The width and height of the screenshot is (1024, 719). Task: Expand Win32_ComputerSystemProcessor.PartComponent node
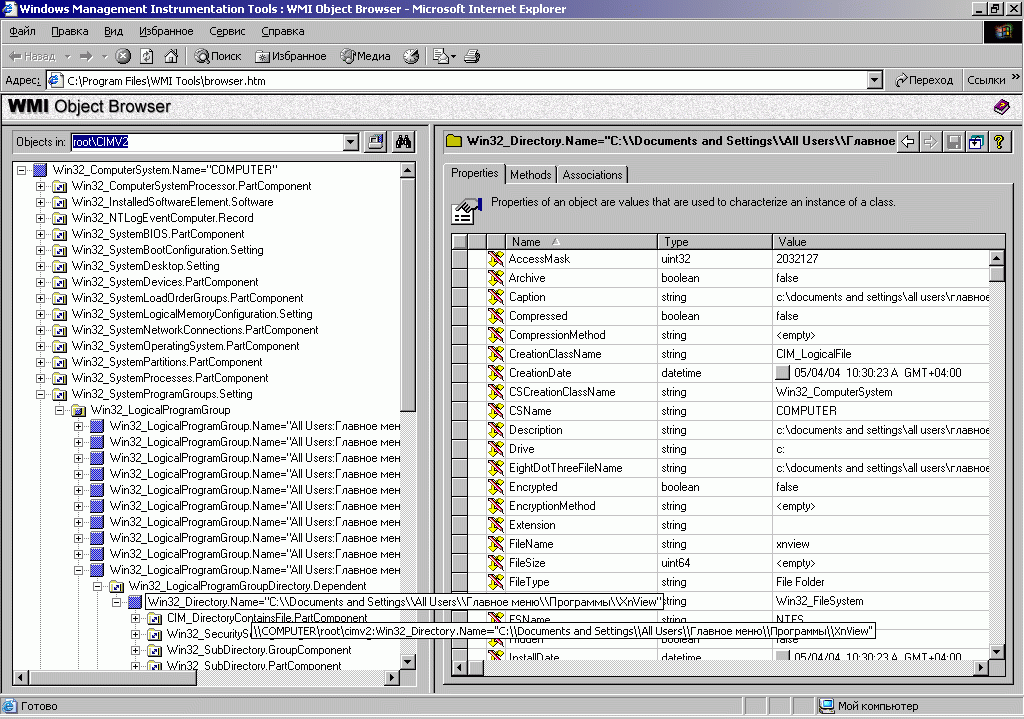pyautogui.click(x=40, y=186)
